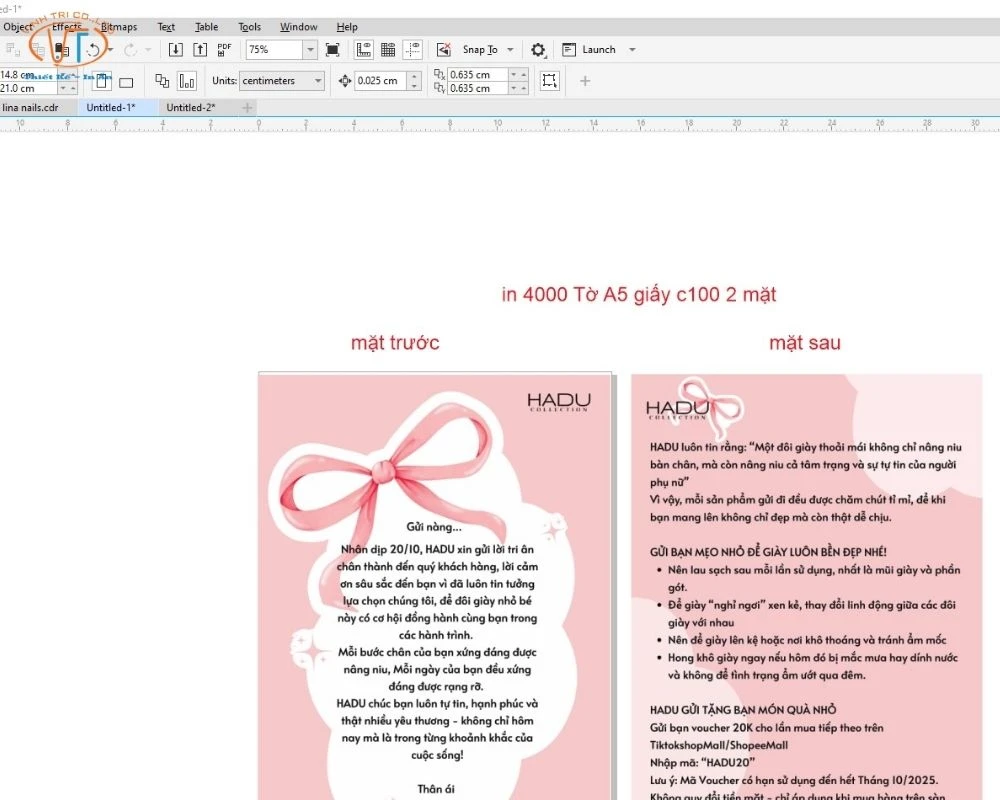Toggle Show Rulers icon

(x=364, y=49)
